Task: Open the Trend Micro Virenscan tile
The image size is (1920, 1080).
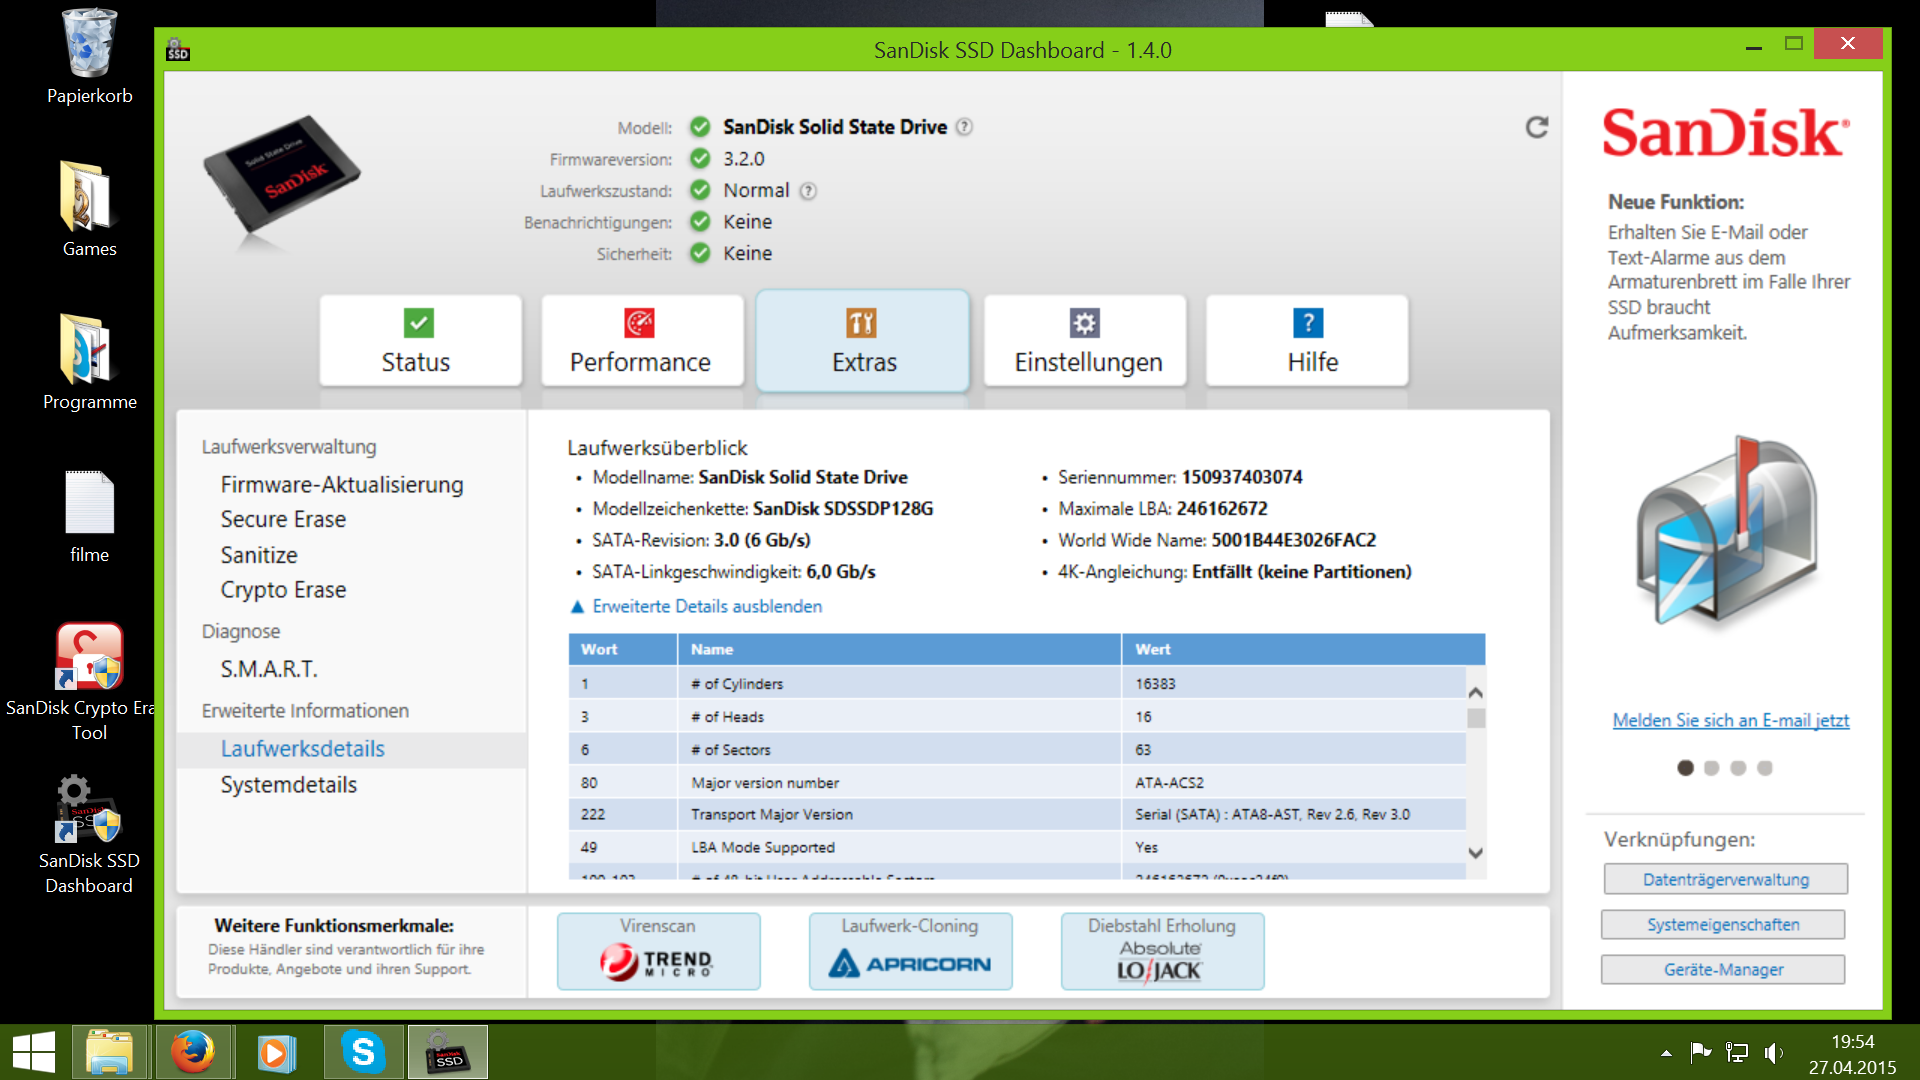Action: click(x=658, y=951)
